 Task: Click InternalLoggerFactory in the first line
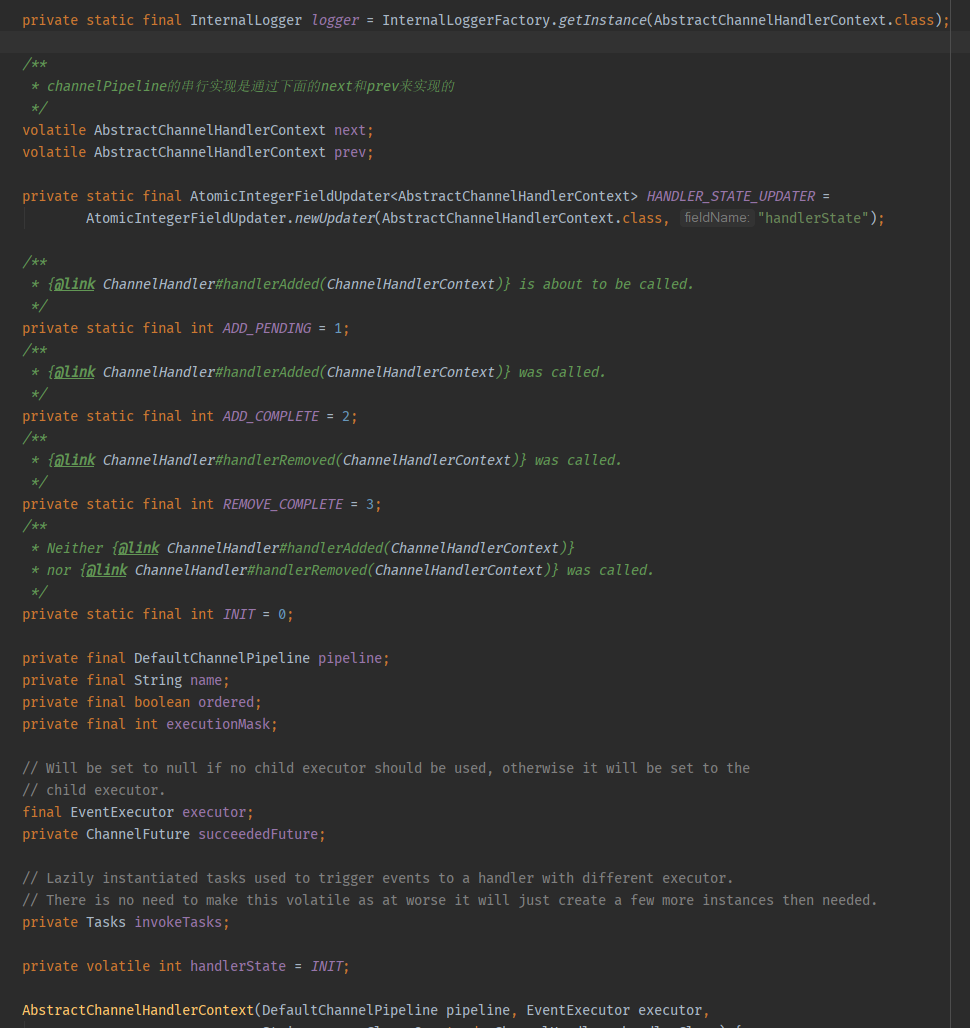466,20
